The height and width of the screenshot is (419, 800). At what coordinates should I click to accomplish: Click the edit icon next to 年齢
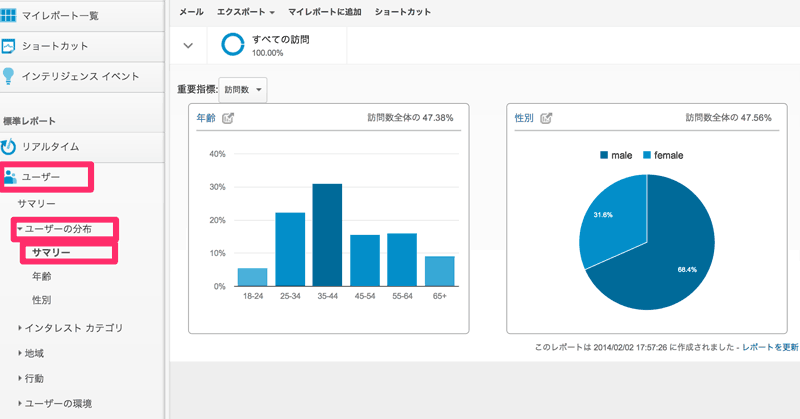228,118
